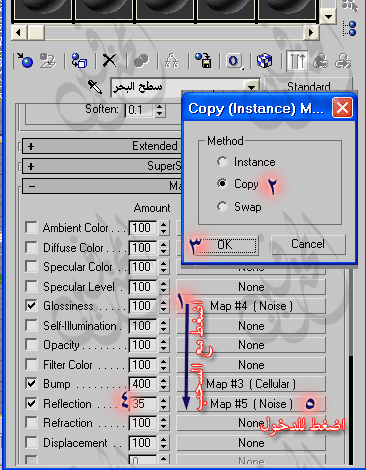Open the Map #5 (Noise) Reflection slot
Viewport: 366px width, 470px height.
[x=251, y=404]
